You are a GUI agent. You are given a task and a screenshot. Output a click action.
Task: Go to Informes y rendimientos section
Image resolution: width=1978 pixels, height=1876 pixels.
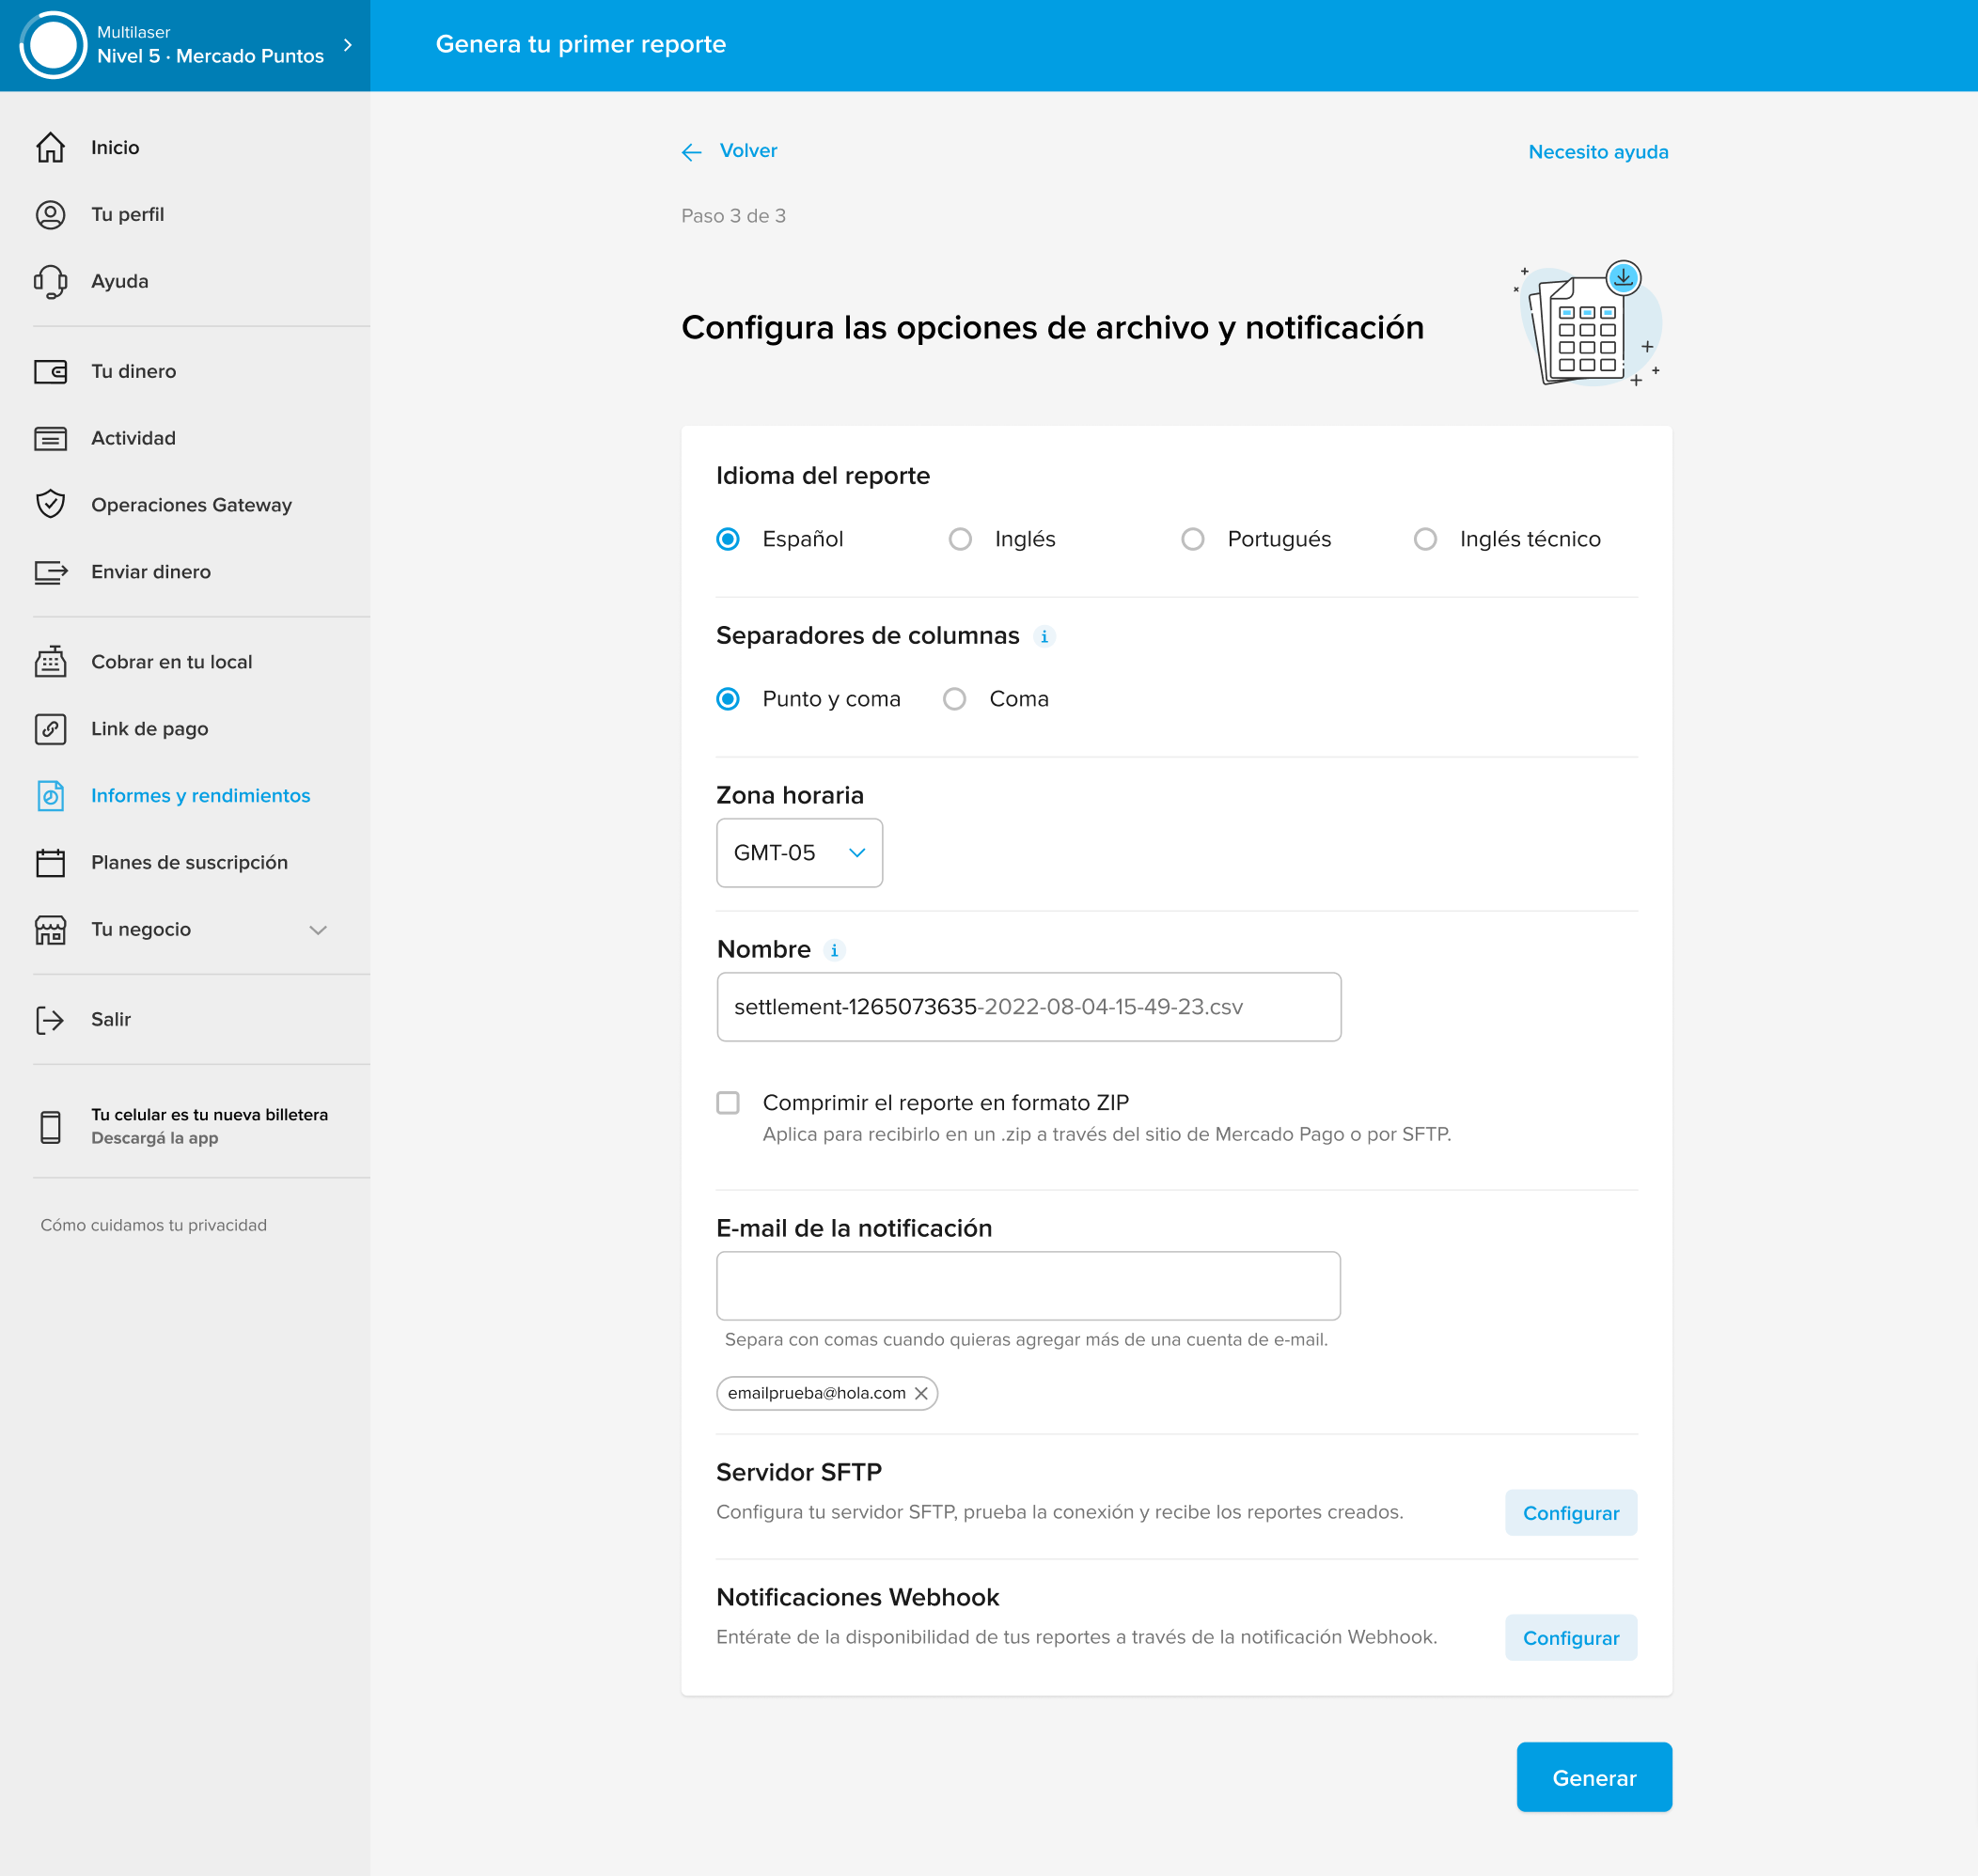click(200, 796)
